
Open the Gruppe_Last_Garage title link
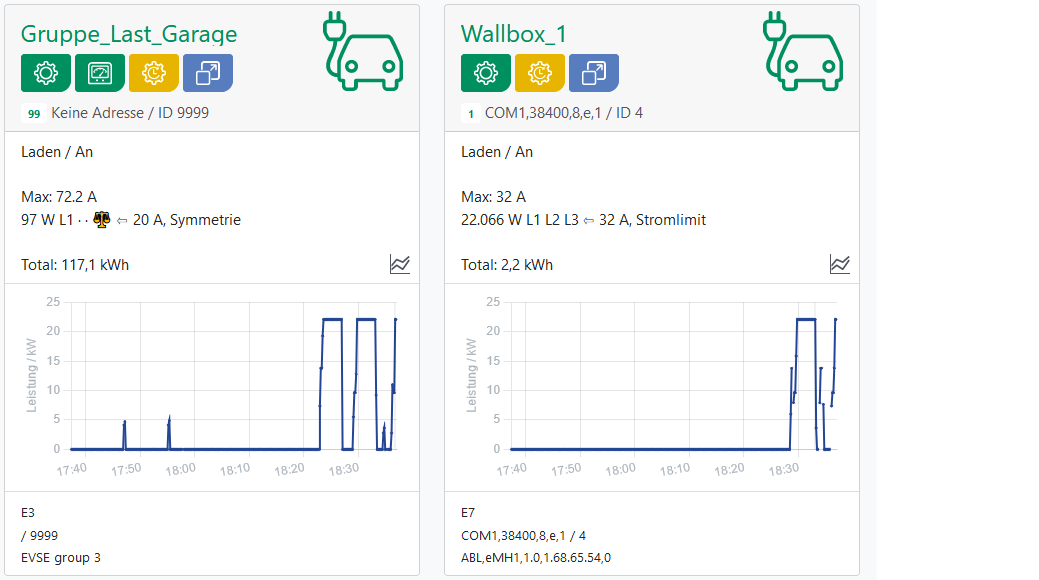coord(129,34)
